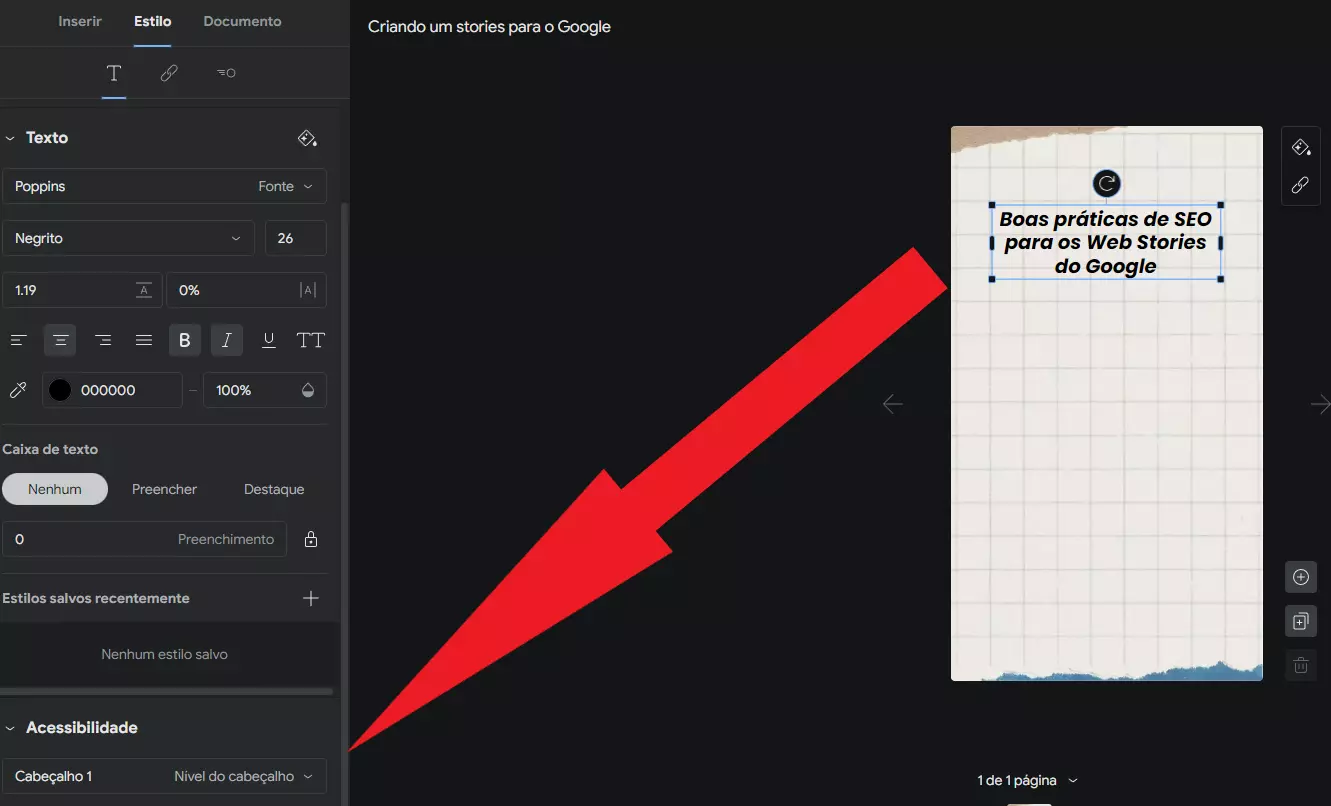
Task: Toggle underline formatting
Action: point(268,340)
